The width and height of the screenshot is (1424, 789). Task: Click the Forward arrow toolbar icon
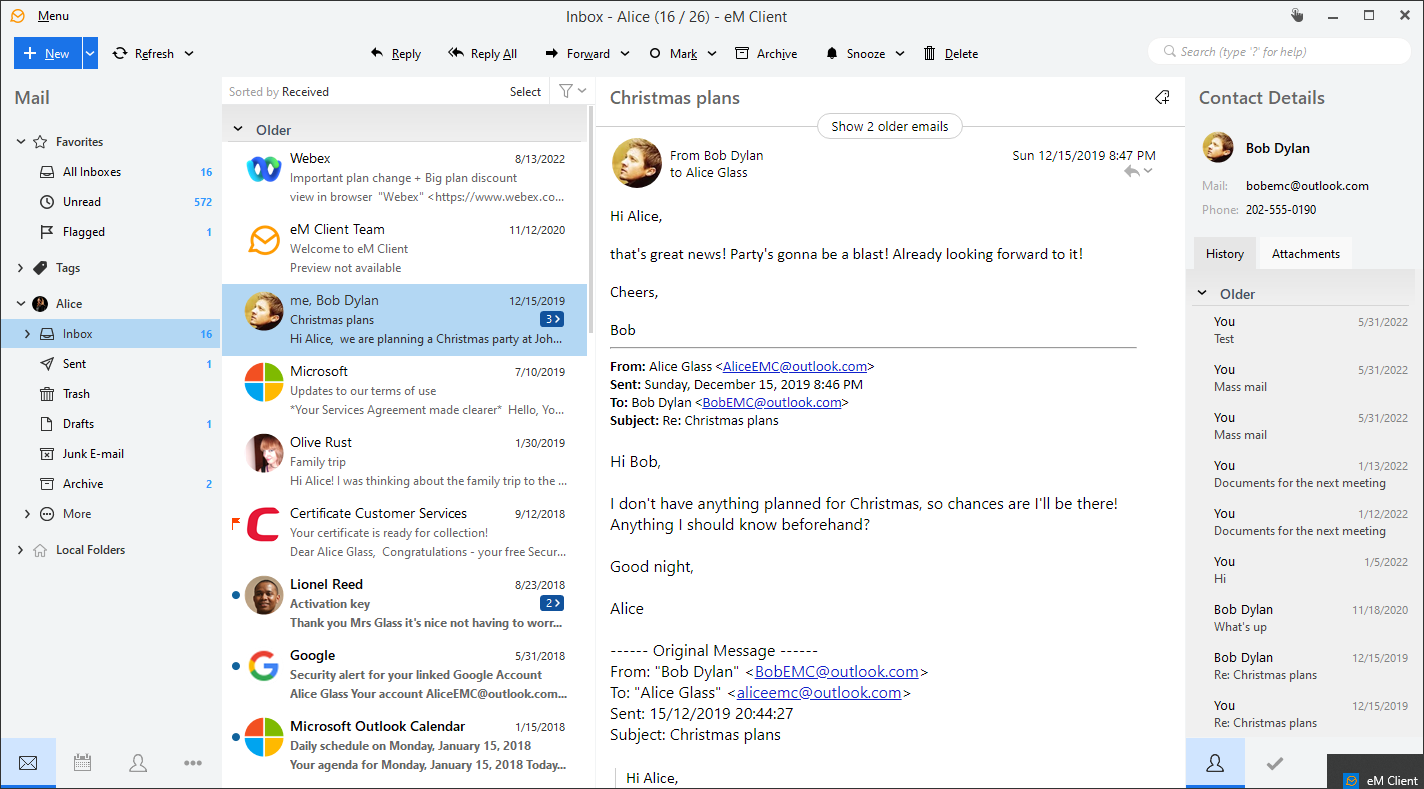click(x=552, y=54)
